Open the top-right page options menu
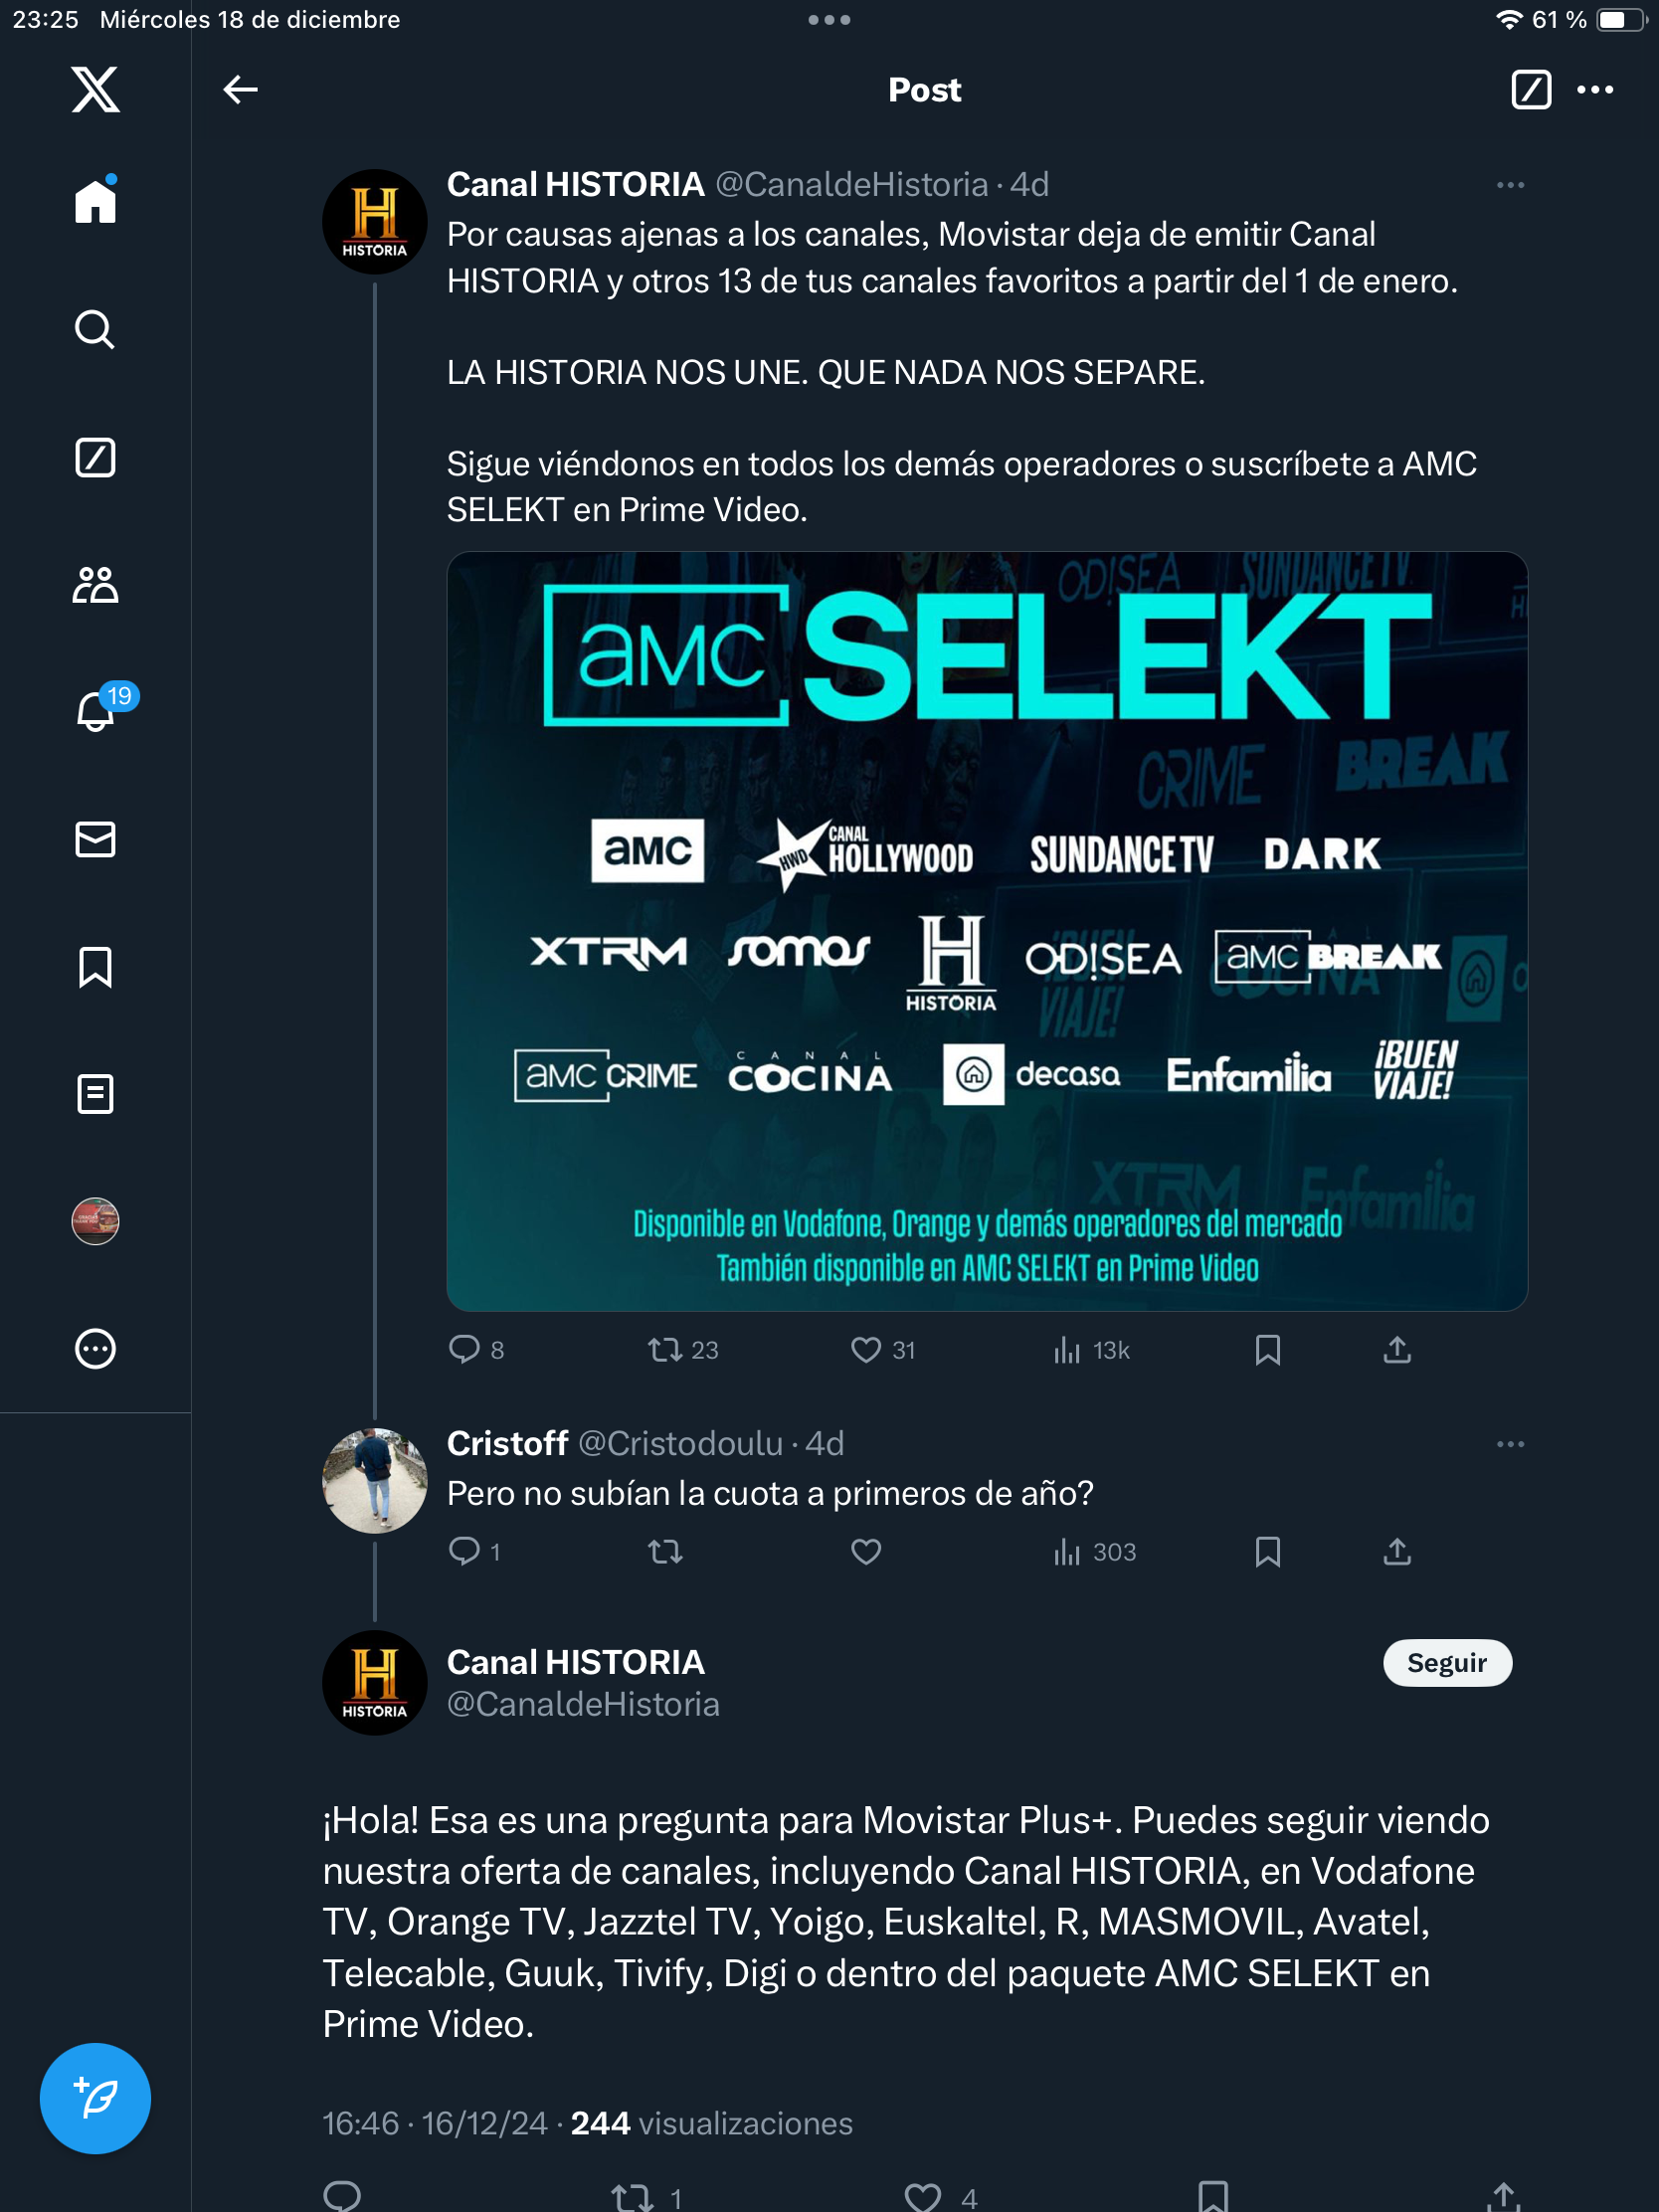The width and height of the screenshot is (1659, 2212). 1594,90
